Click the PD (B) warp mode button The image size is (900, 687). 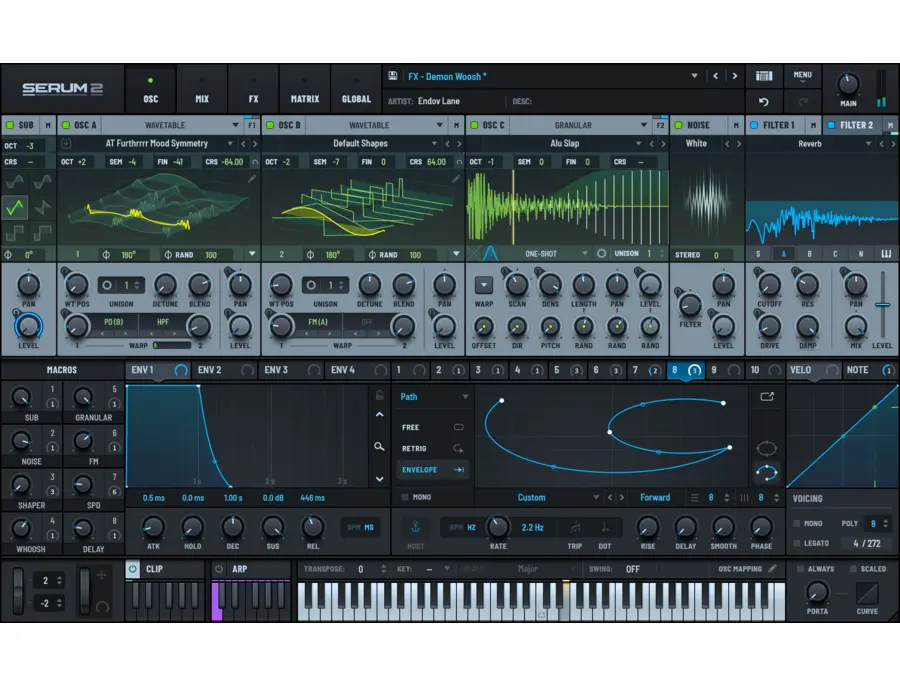113,322
